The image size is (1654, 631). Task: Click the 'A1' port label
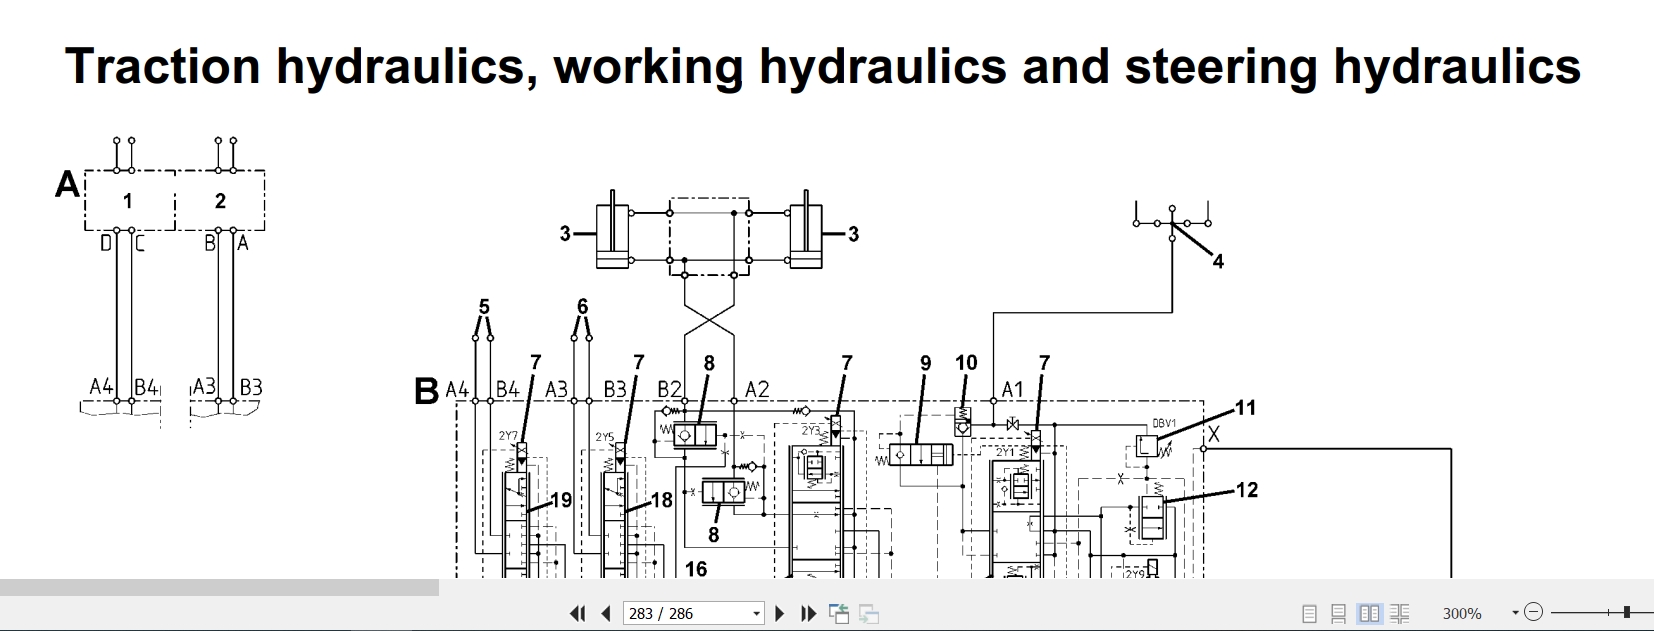pyautogui.click(x=1013, y=389)
